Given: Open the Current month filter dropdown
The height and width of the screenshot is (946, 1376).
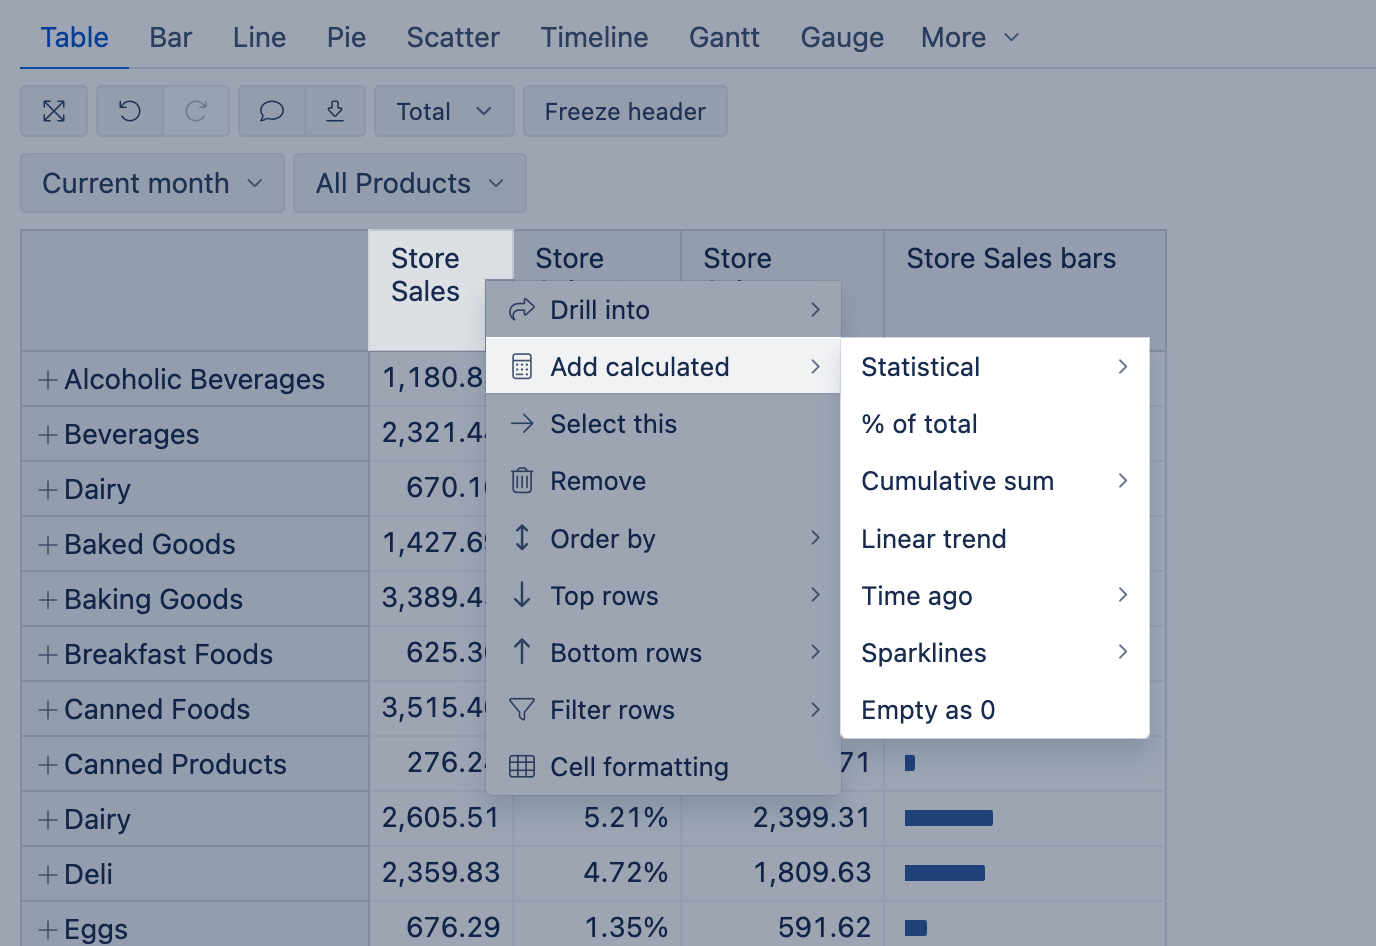Looking at the screenshot, I should pos(152,183).
